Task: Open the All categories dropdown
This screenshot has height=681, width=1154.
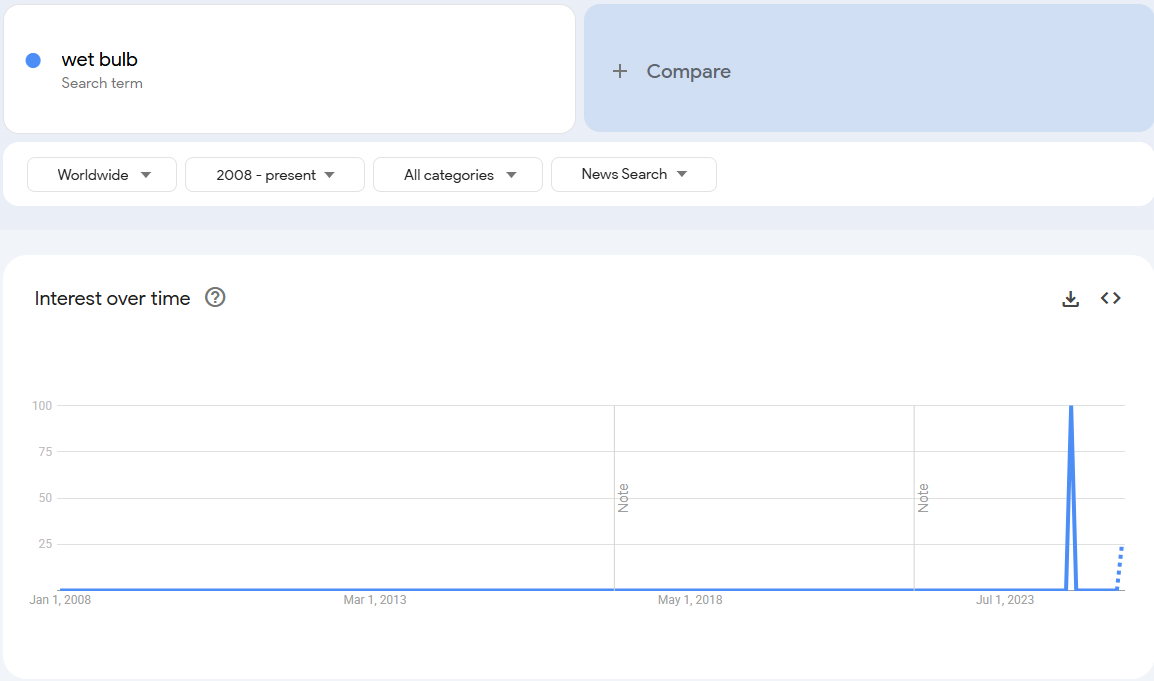Action: tap(458, 174)
